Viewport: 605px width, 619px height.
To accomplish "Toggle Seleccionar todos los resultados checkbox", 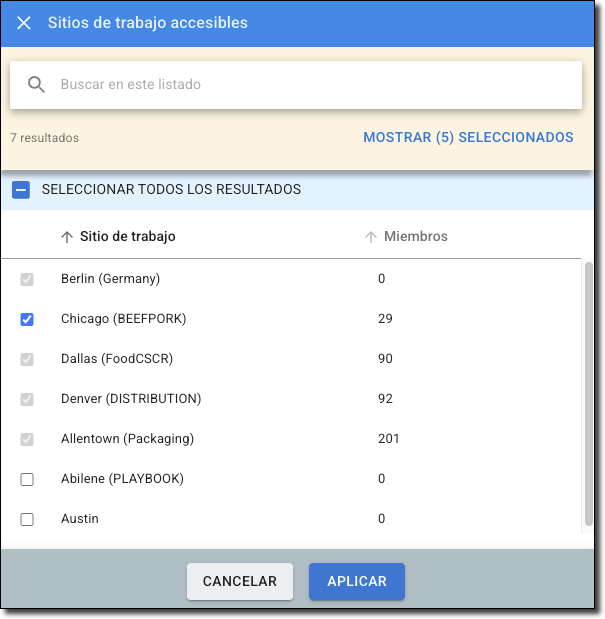I will (x=21, y=189).
